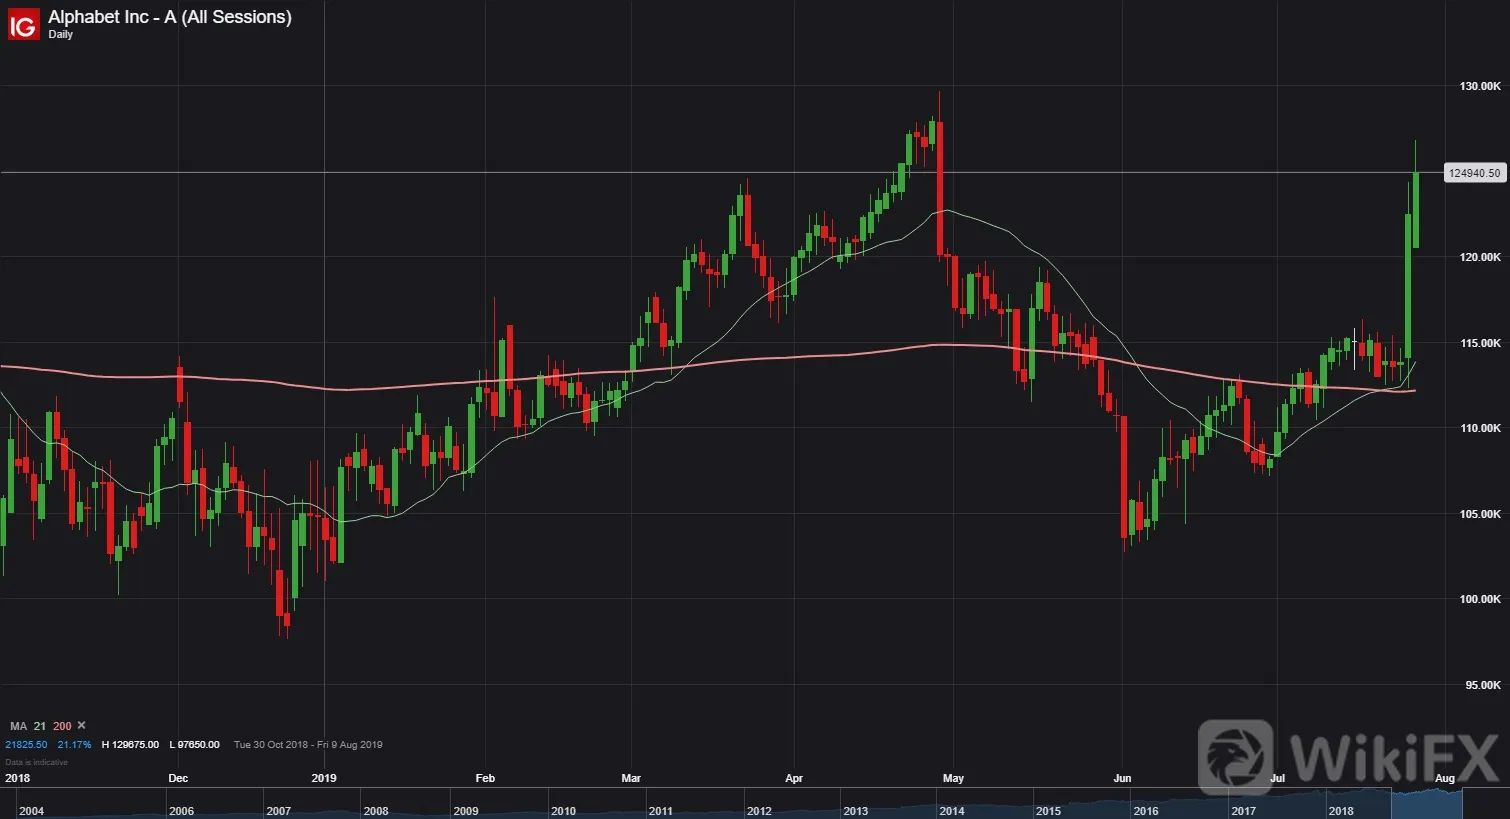Click the Jul label on time axis
Viewport: 1510px width, 819px height.
(1277, 778)
